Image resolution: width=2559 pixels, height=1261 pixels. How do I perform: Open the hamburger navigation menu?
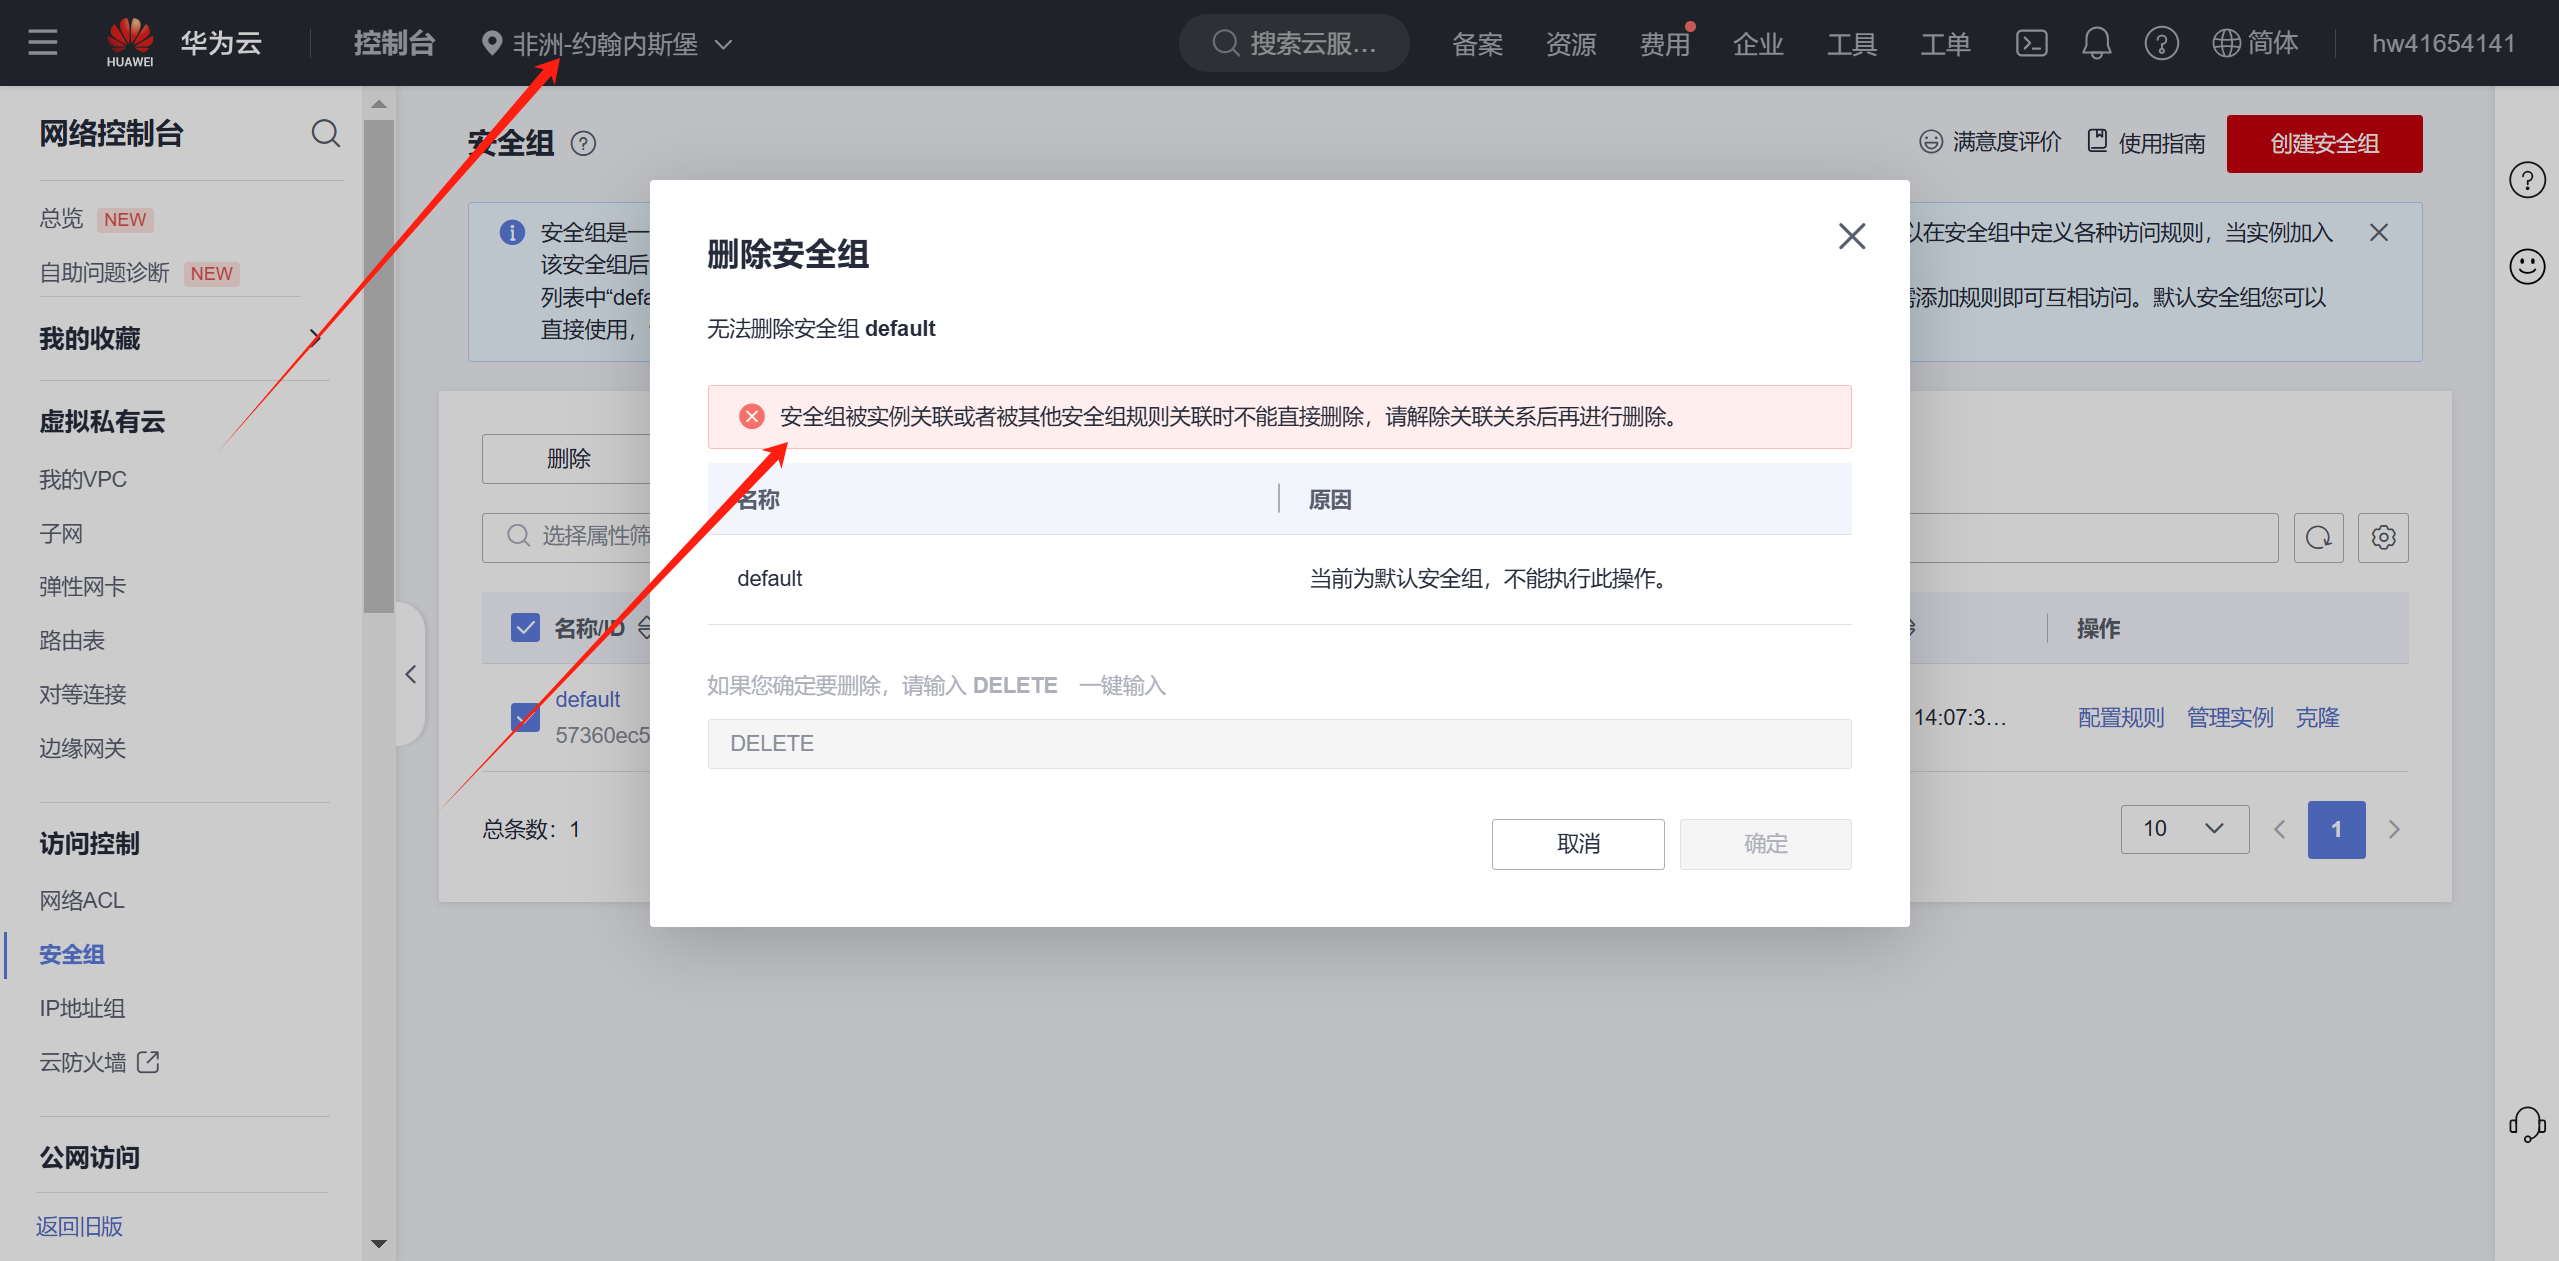[42, 43]
